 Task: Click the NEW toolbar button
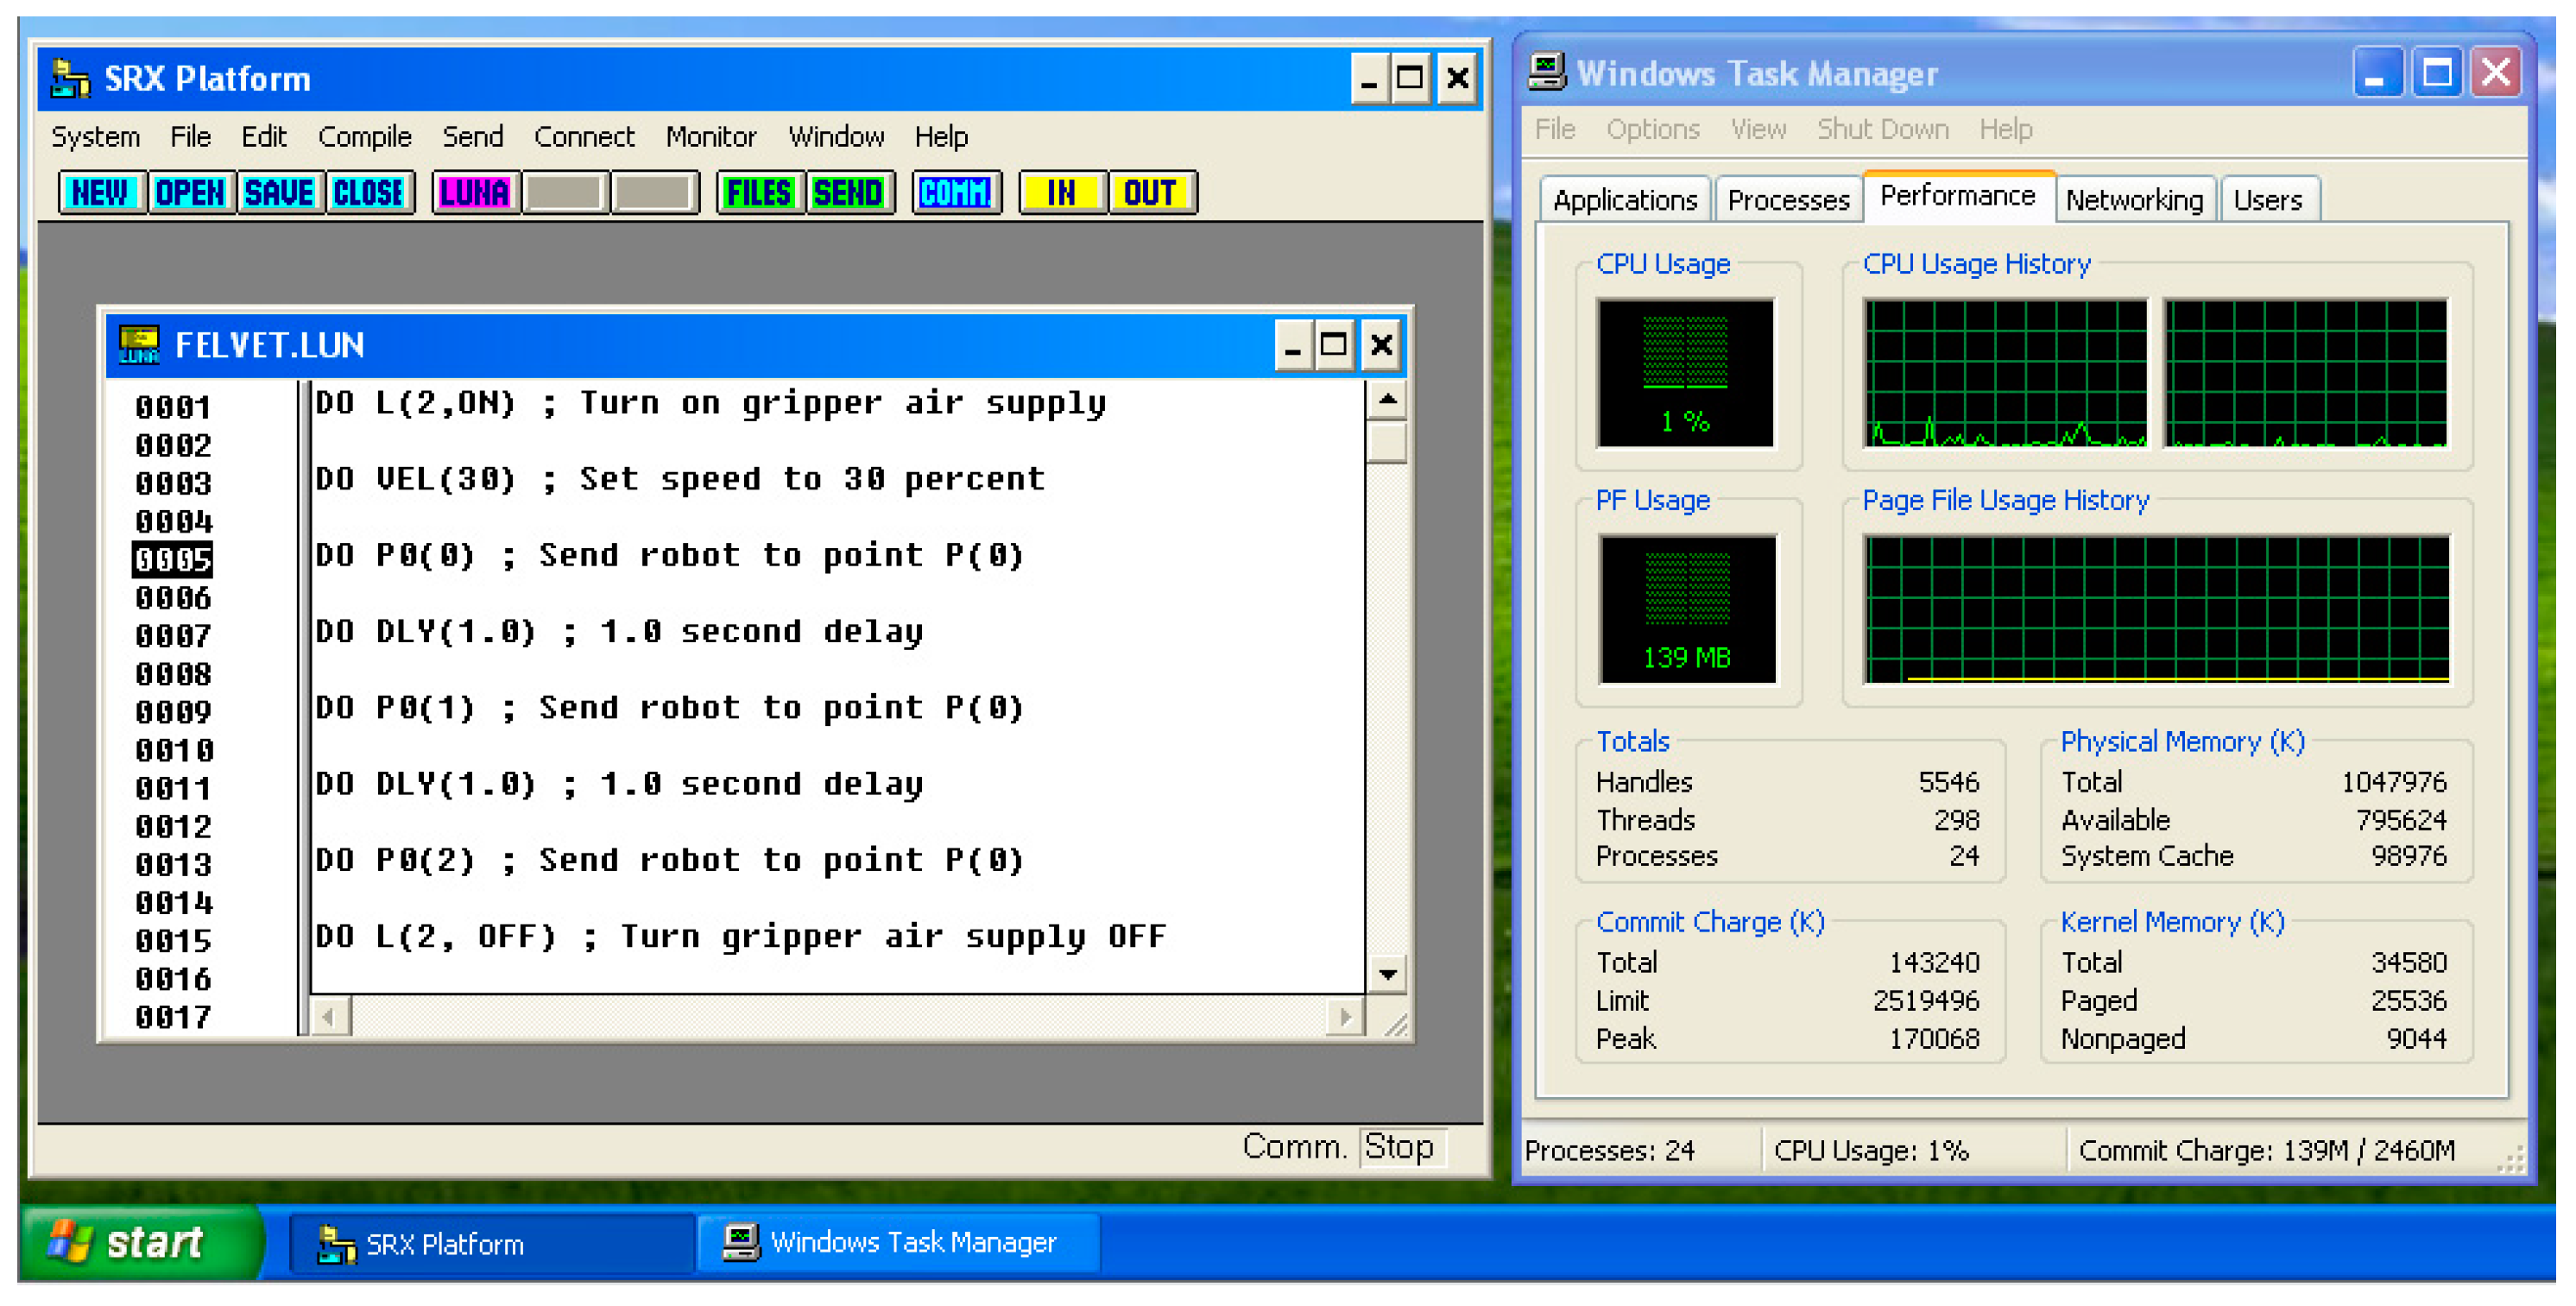pyautogui.click(x=101, y=193)
